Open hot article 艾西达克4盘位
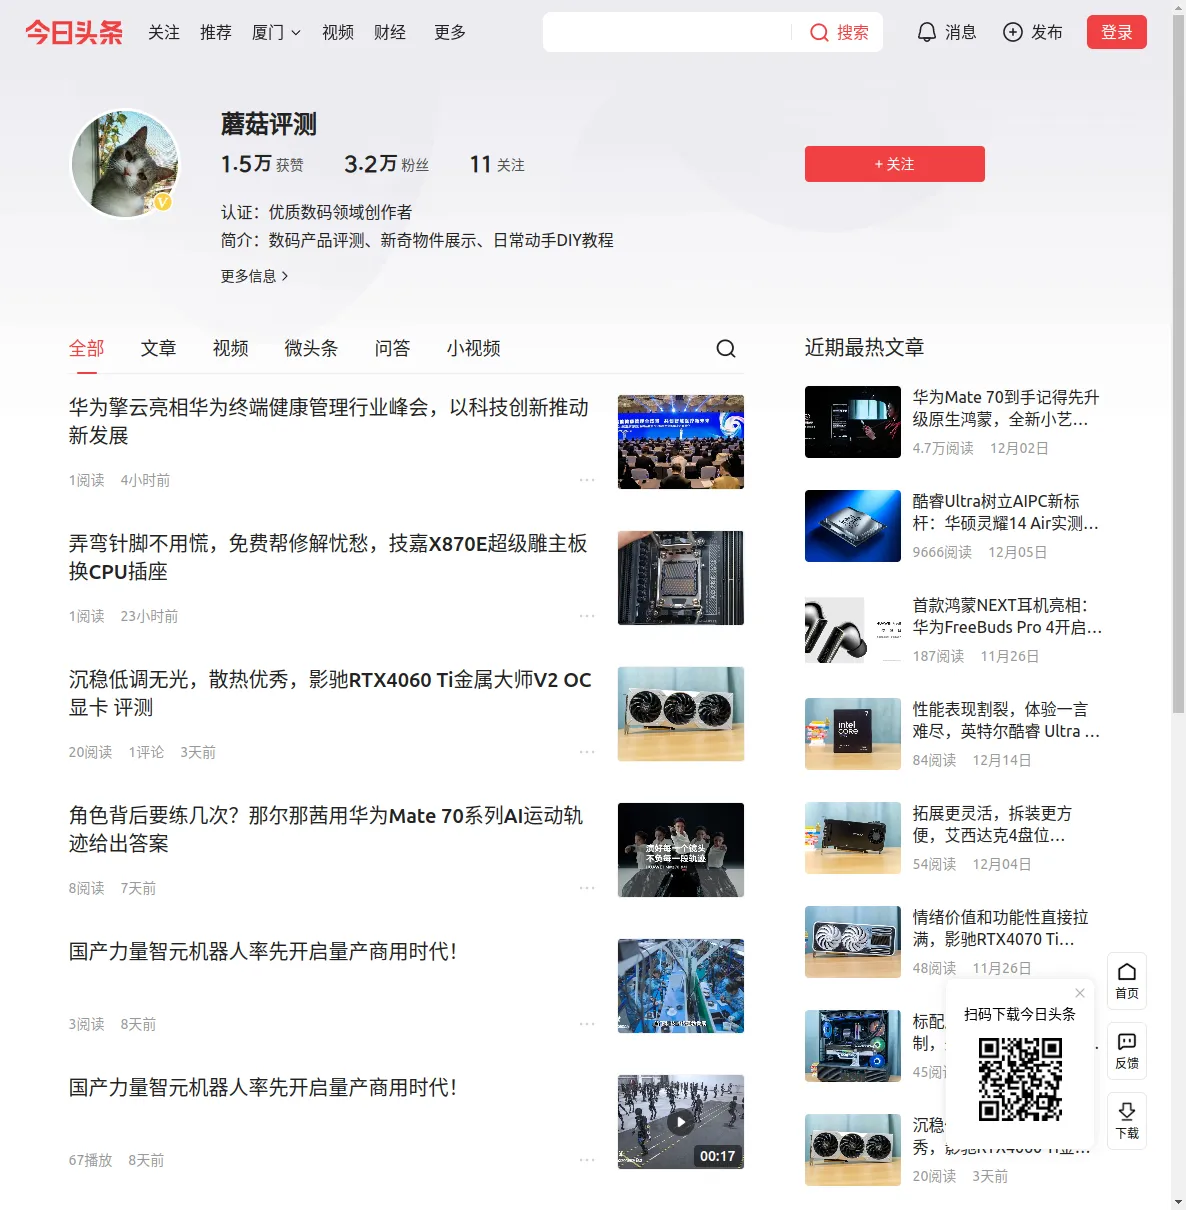 (x=992, y=824)
